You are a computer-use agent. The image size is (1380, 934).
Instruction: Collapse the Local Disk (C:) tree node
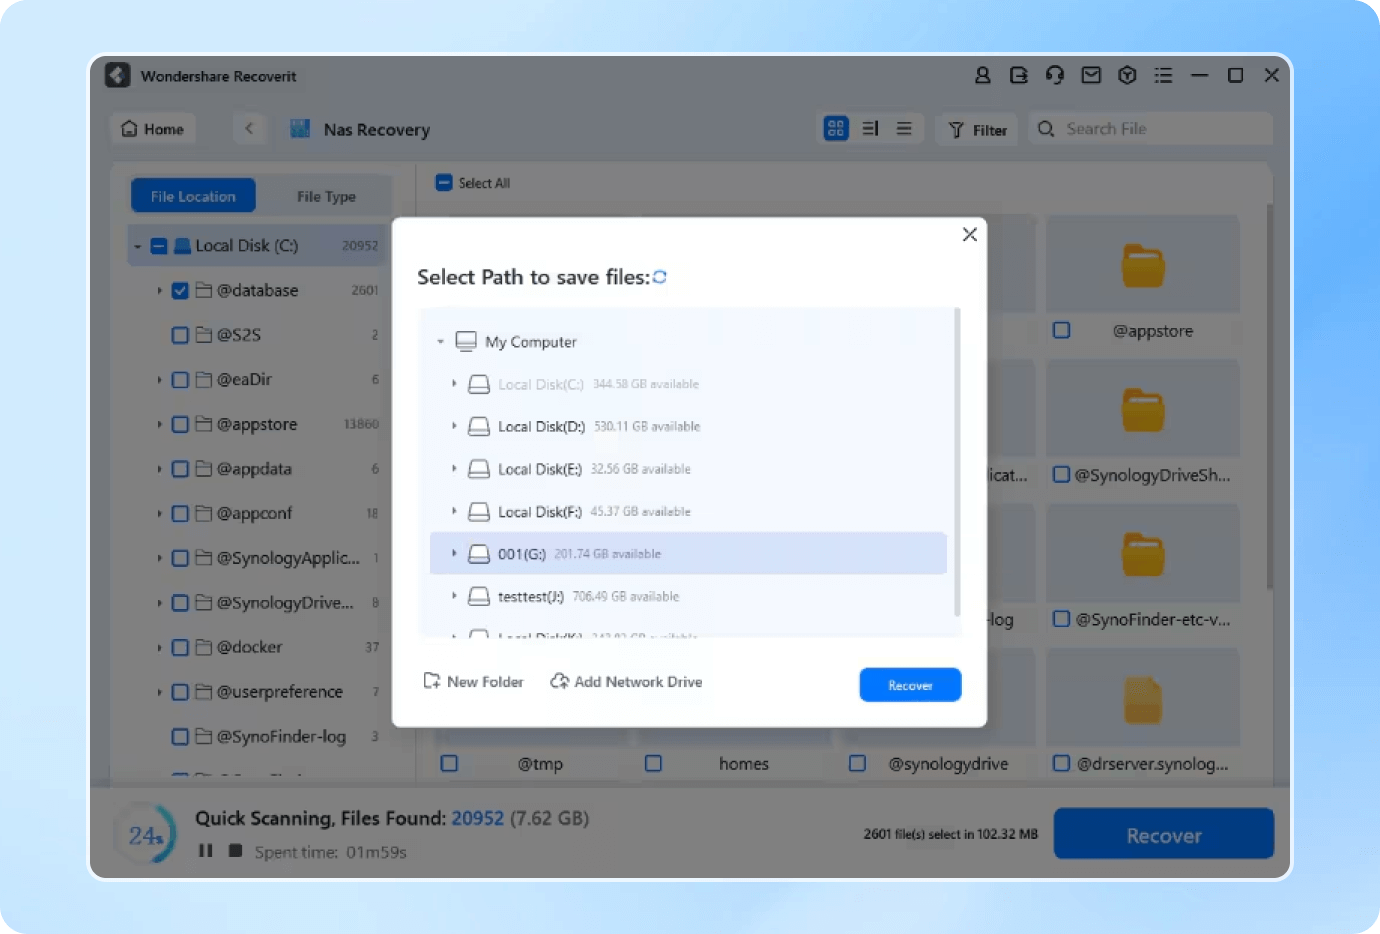pos(138,246)
